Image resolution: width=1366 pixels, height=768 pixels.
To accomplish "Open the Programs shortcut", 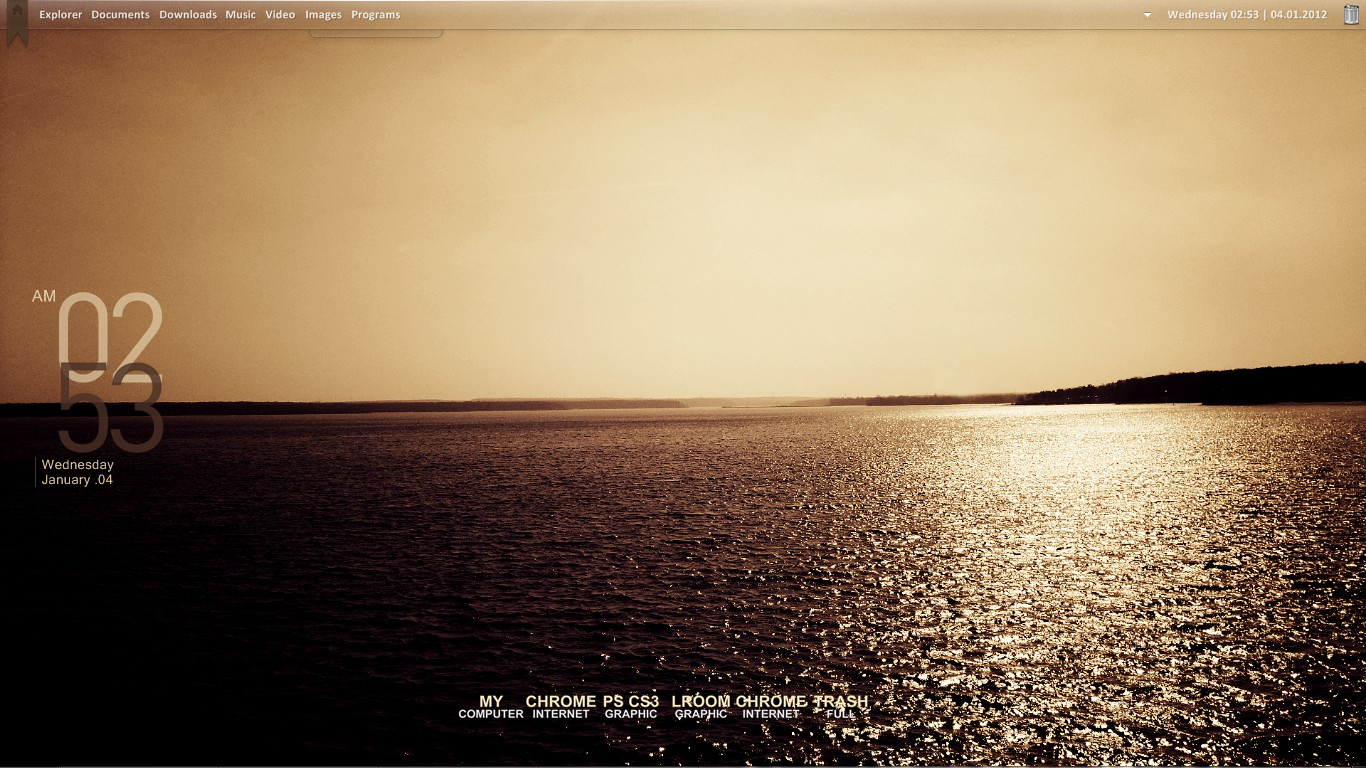I will [375, 15].
